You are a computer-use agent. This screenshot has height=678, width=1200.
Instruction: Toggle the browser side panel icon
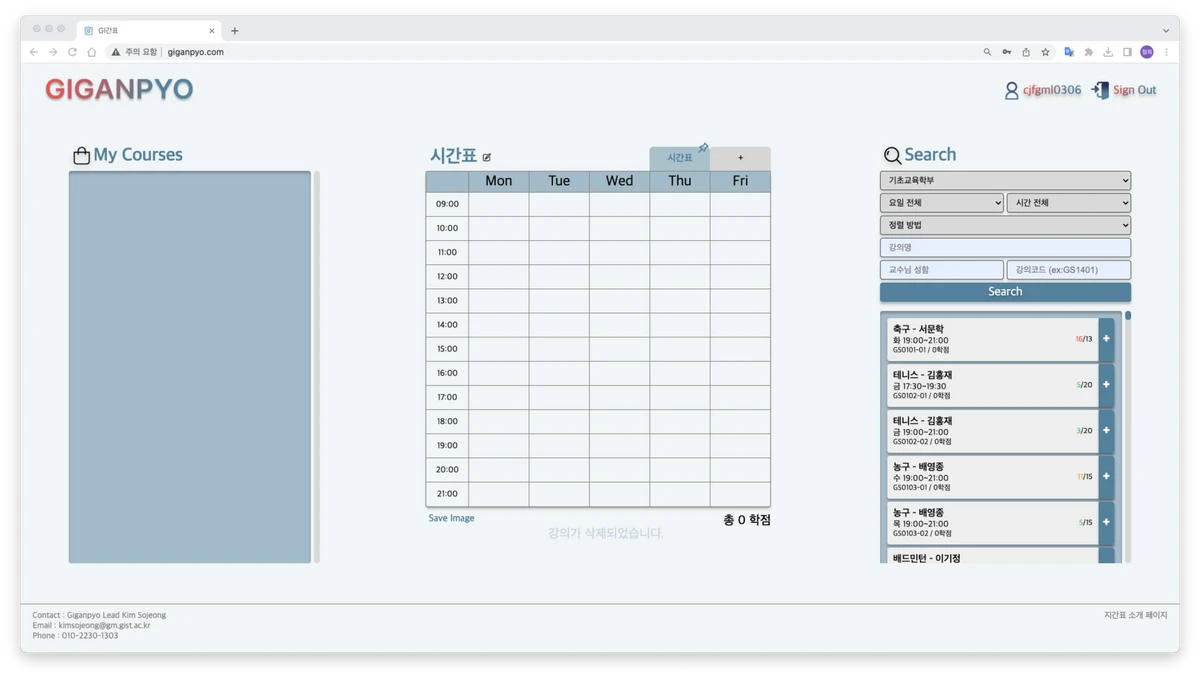pos(1127,52)
